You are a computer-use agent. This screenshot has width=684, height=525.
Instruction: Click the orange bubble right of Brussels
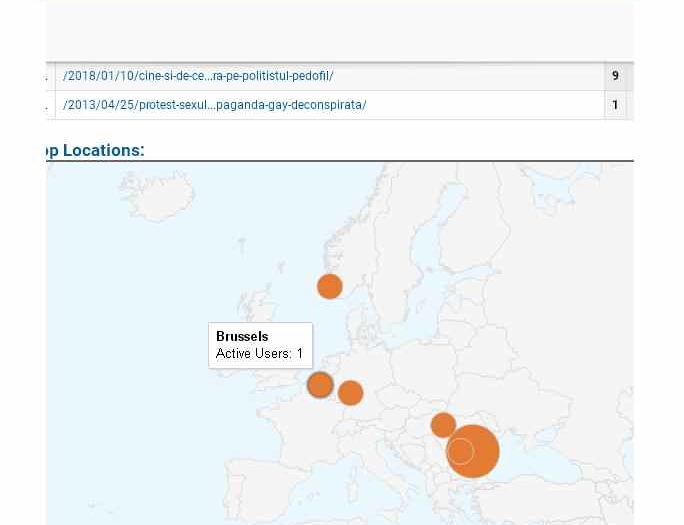click(350, 393)
